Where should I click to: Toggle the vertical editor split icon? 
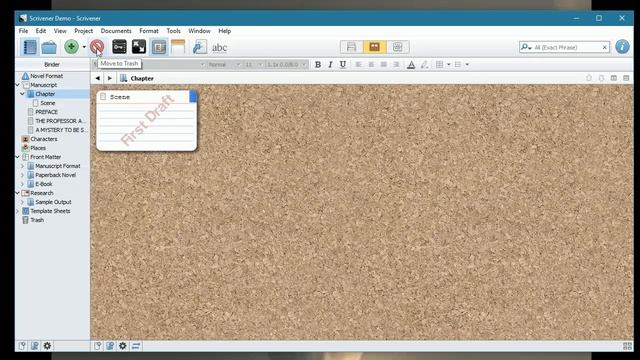tap(613, 78)
